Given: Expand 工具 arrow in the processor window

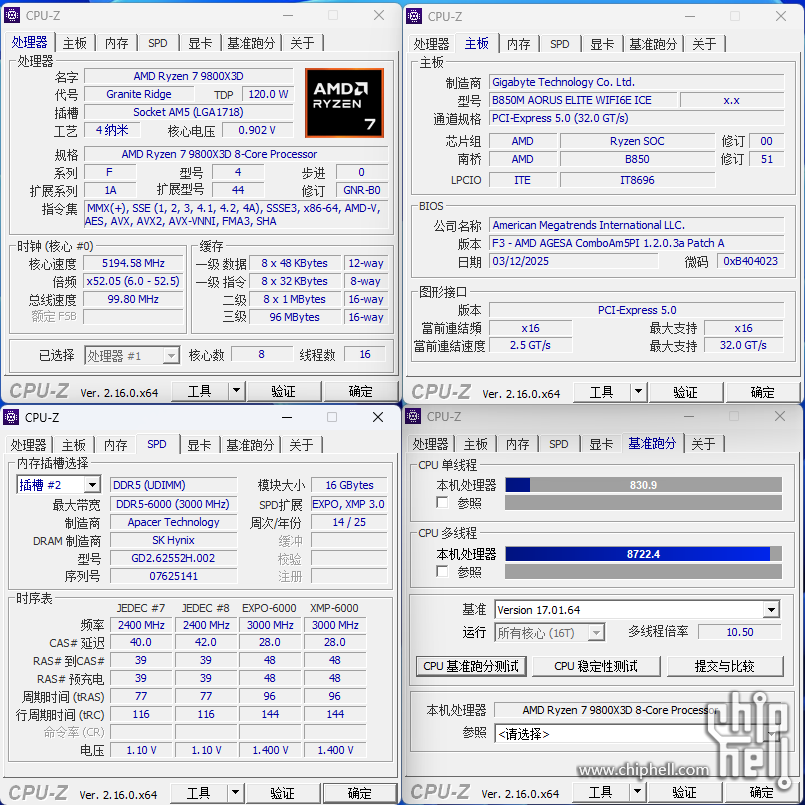Looking at the screenshot, I should [236, 391].
